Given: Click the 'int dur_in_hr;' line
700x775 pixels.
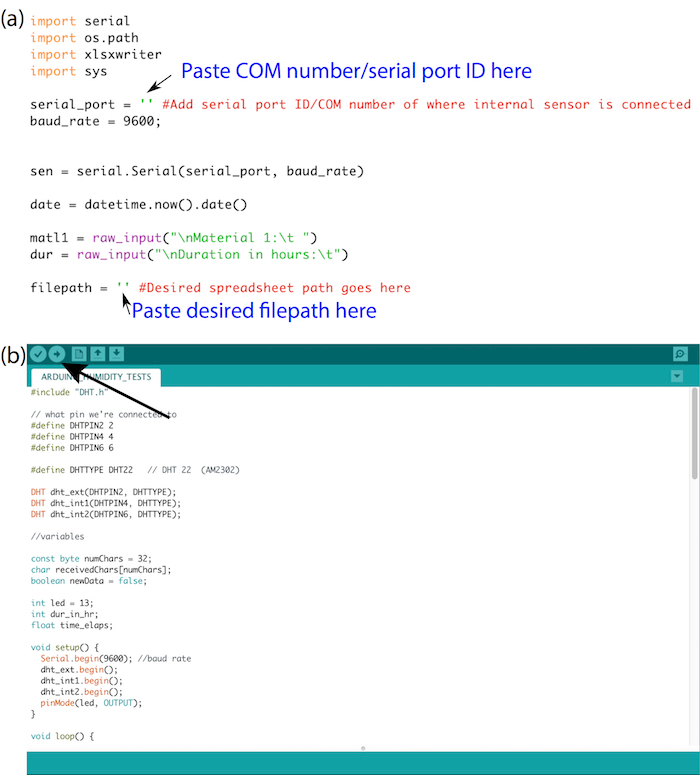Looking at the screenshot, I should click(64, 614).
